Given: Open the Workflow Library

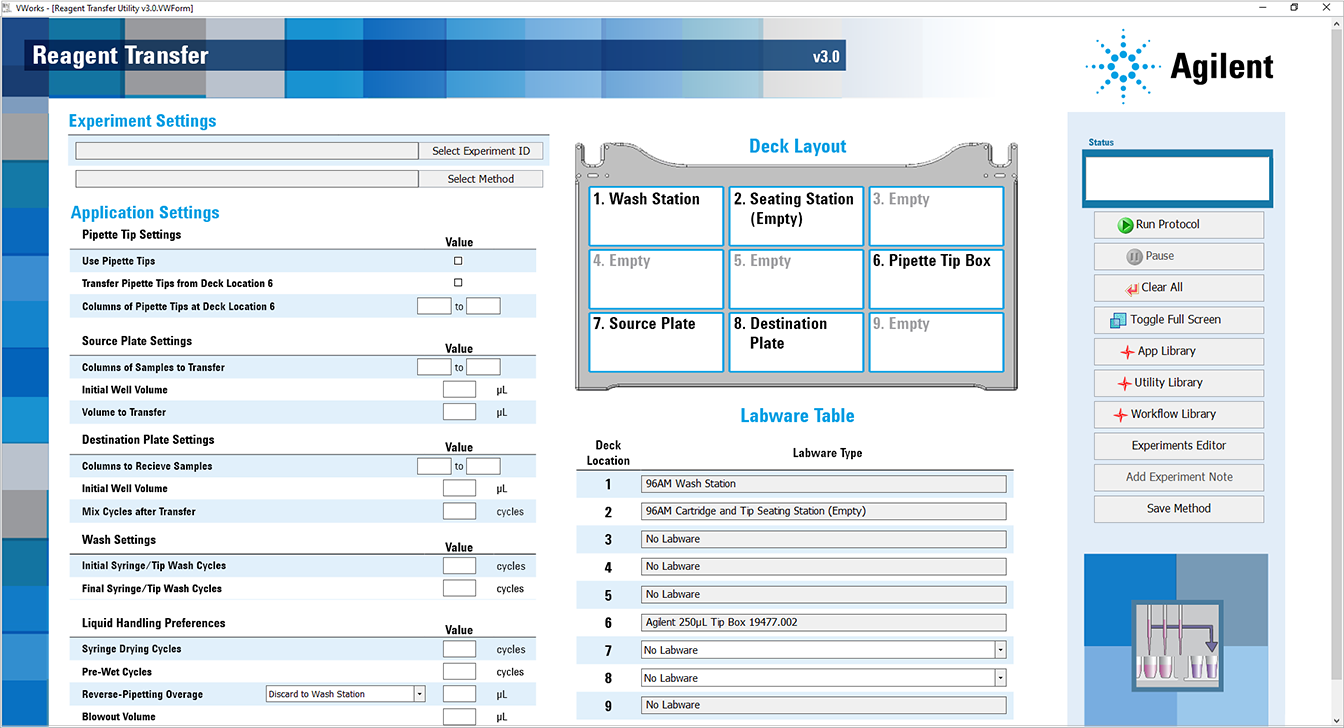Looking at the screenshot, I should pyautogui.click(x=1179, y=415).
